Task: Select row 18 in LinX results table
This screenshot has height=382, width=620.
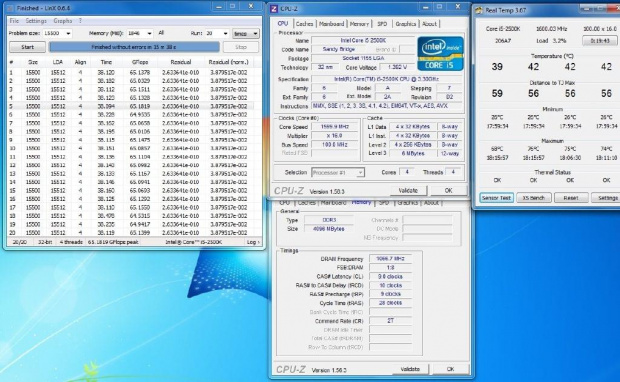Action: (x=130, y=216)
